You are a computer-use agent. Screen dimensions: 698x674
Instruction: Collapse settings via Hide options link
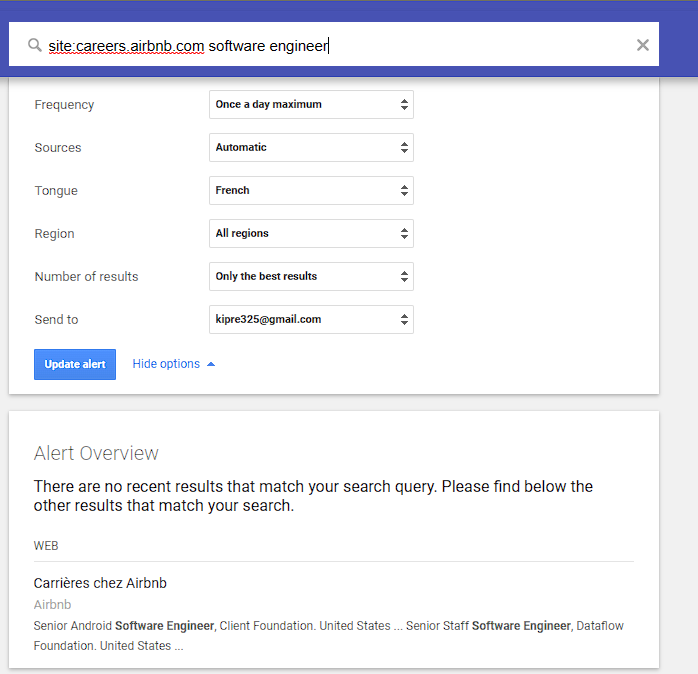tap(166, 364)
